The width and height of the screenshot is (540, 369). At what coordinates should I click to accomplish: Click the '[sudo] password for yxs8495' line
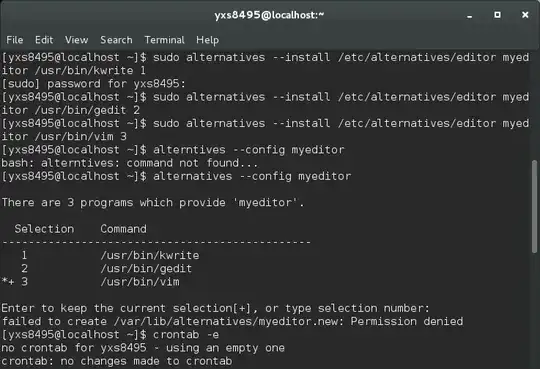pos(94,84)
